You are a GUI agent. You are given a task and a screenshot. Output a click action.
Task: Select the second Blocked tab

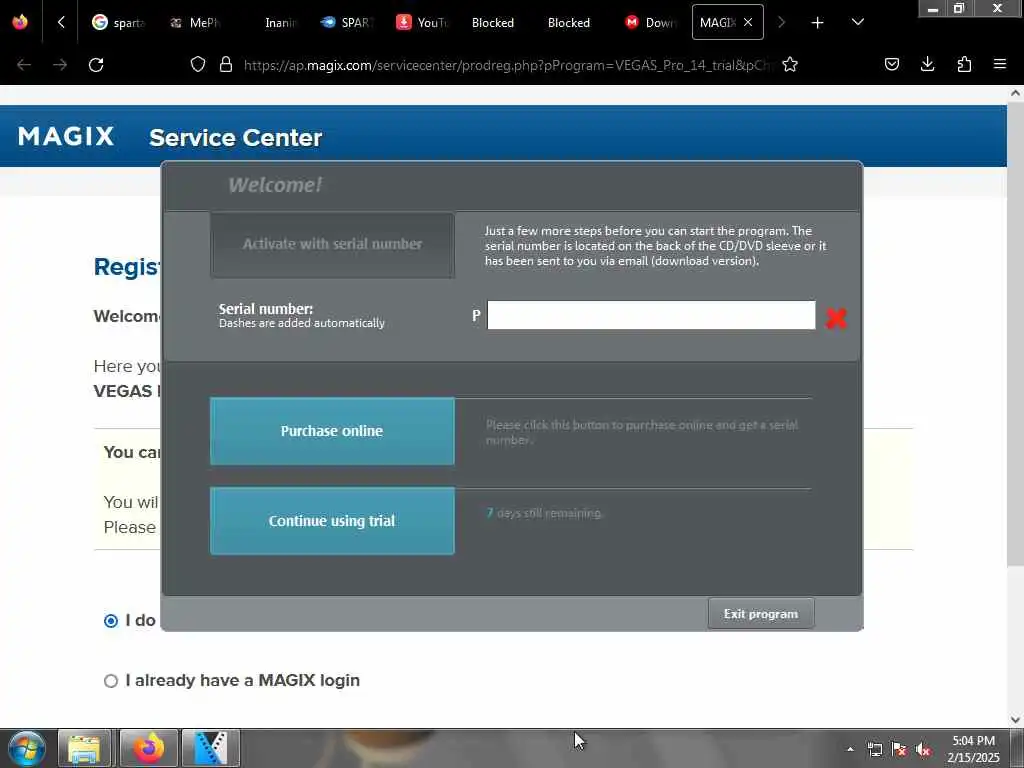click(568, 22)
